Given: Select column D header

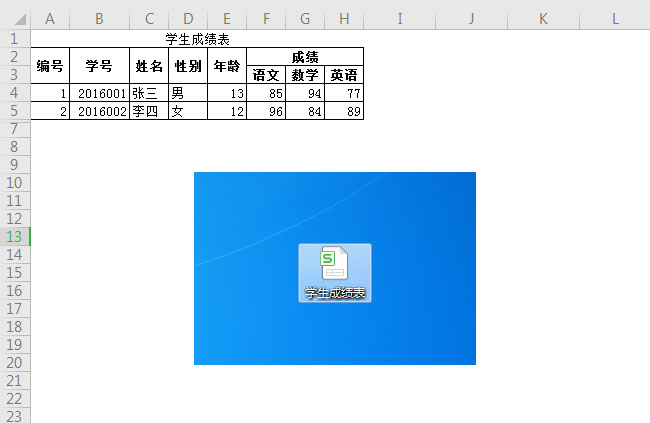Looking at the screenshot, I should tap(188, 19).
